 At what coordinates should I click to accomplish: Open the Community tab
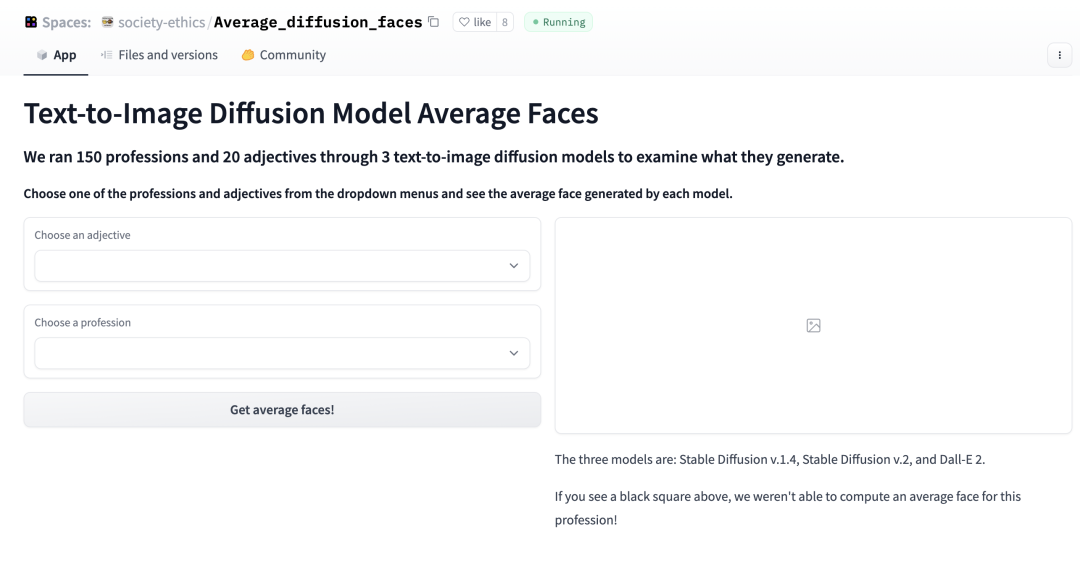tap(284, 55)
